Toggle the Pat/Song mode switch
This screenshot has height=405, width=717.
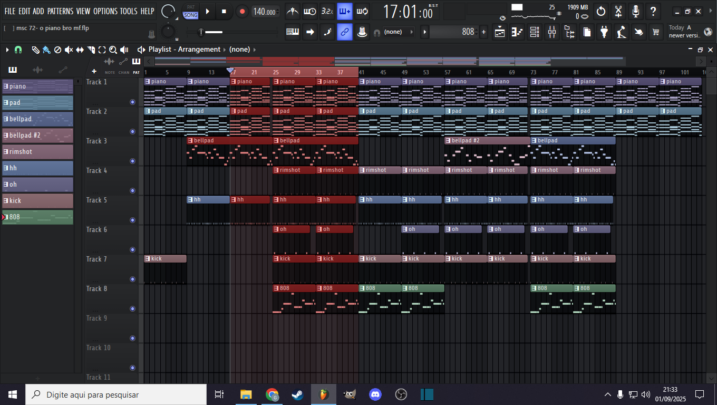(x=190, y=12)
